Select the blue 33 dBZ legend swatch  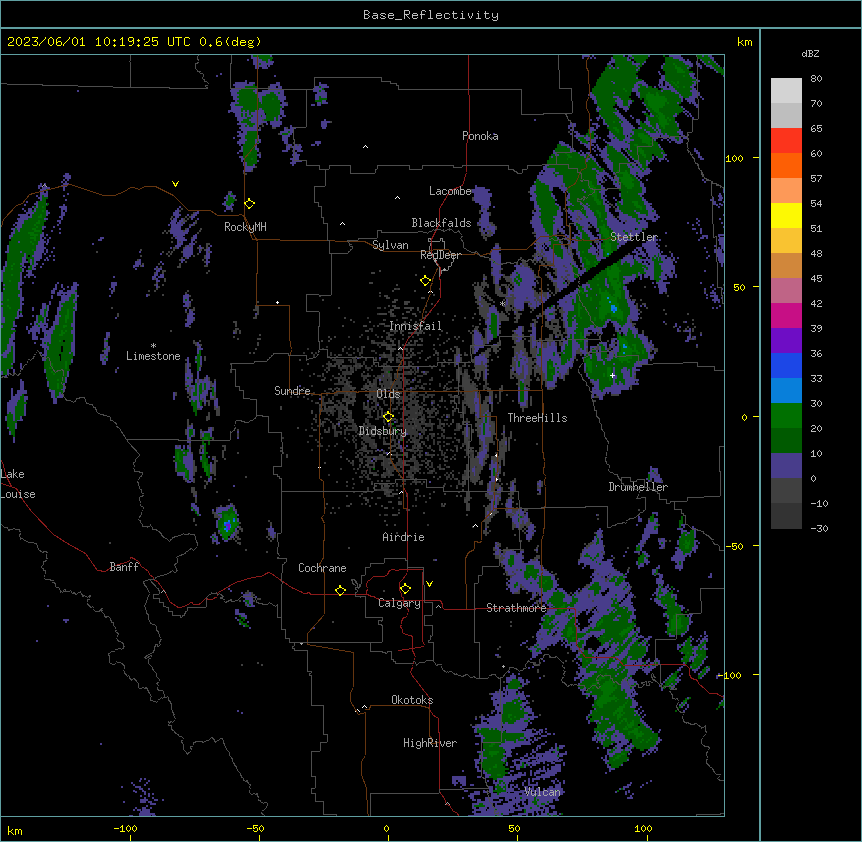pos(786,365)
